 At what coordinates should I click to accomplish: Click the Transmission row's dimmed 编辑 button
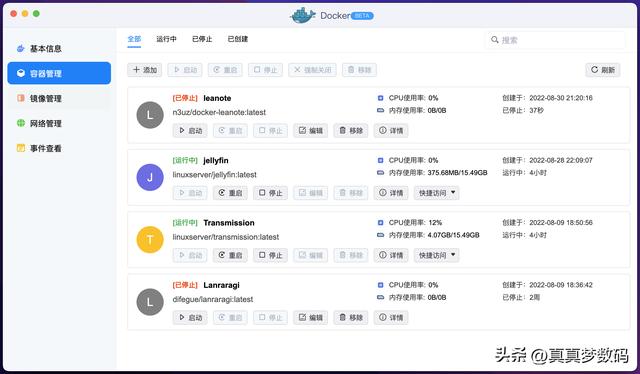(311, 255)
